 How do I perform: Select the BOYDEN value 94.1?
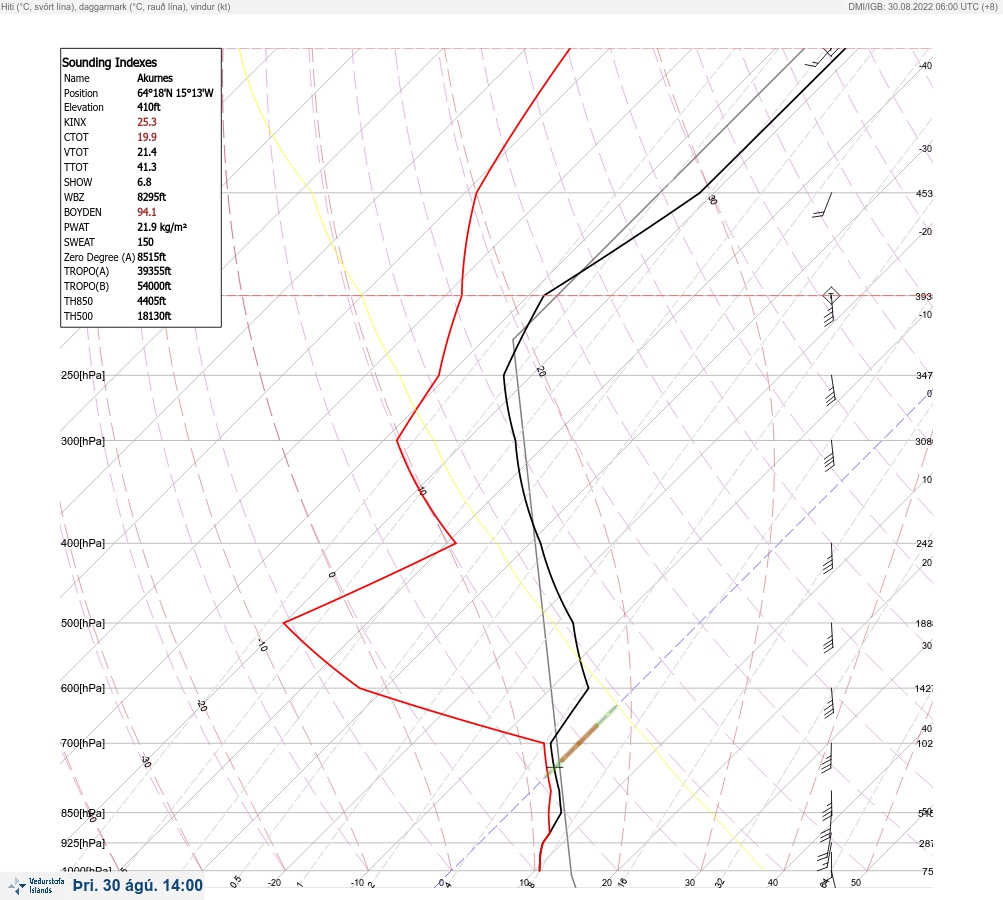tap(147, 212)
